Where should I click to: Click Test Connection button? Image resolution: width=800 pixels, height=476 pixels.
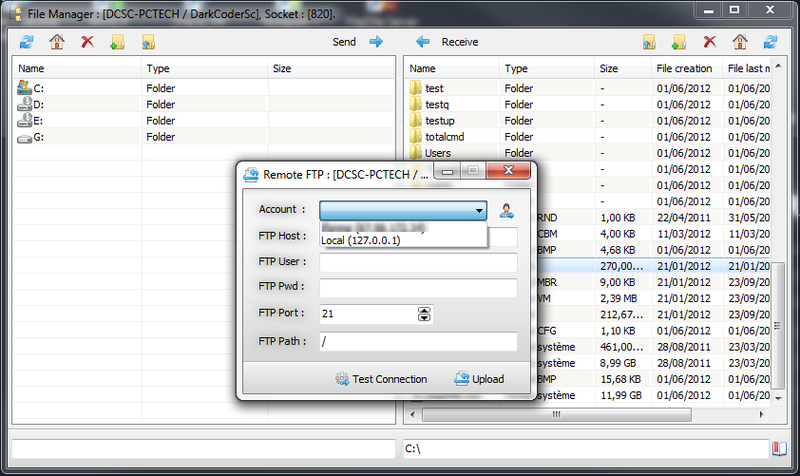coord(381,379)
